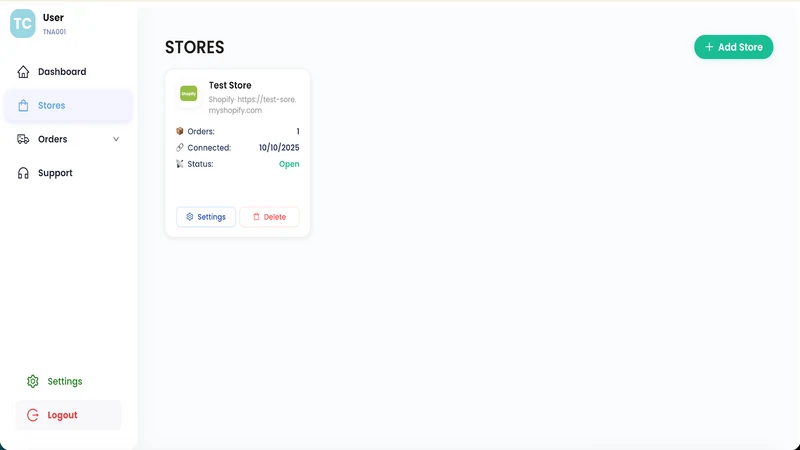
Task: Open Test Store settings
Action: click(206, 217)
